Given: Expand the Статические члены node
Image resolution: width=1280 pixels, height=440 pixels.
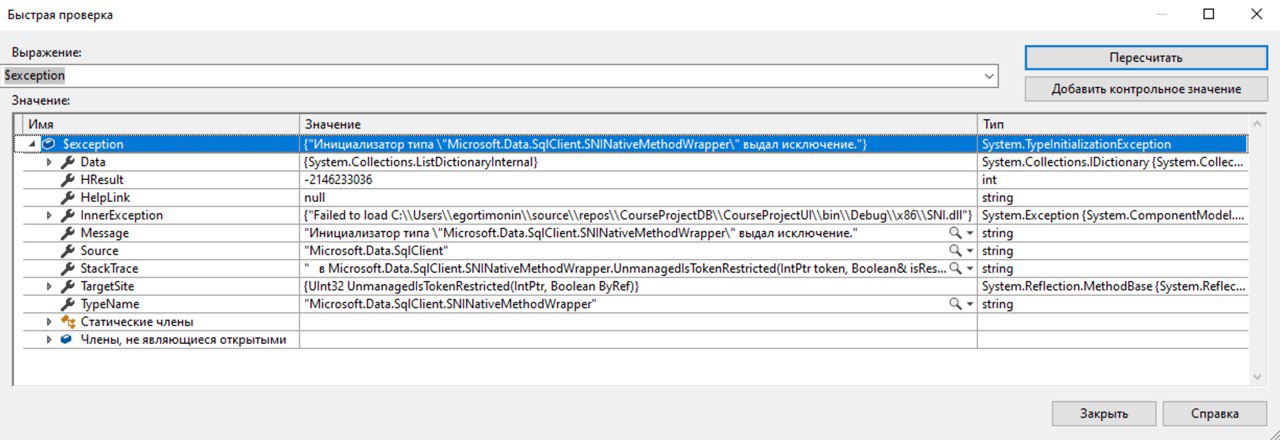Looking at the screenshot, I should [x=49, y=322].
